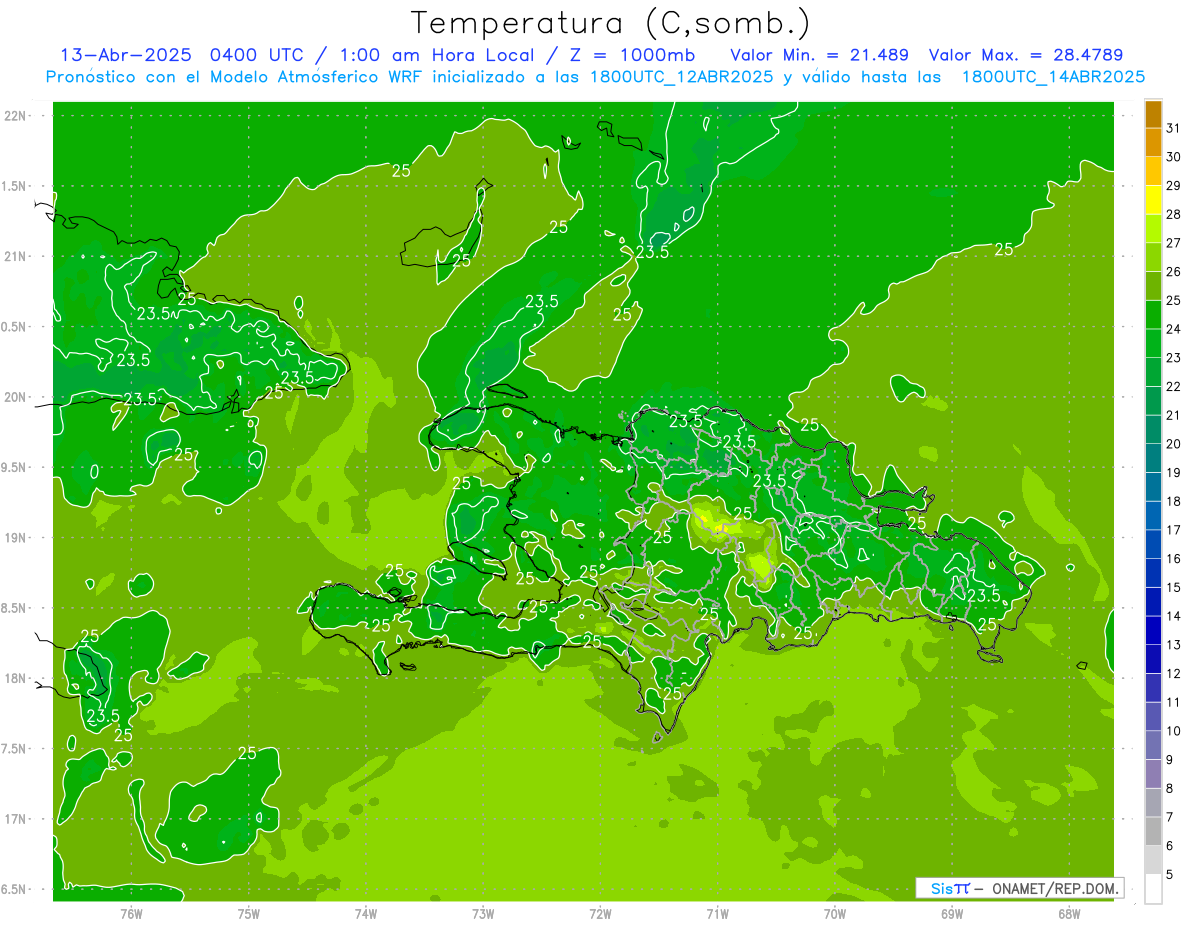The height and width of the screenshot is (927, 1200).
Task: Click the purple swatch between 9 and 10
Action: coord(1153,745)
